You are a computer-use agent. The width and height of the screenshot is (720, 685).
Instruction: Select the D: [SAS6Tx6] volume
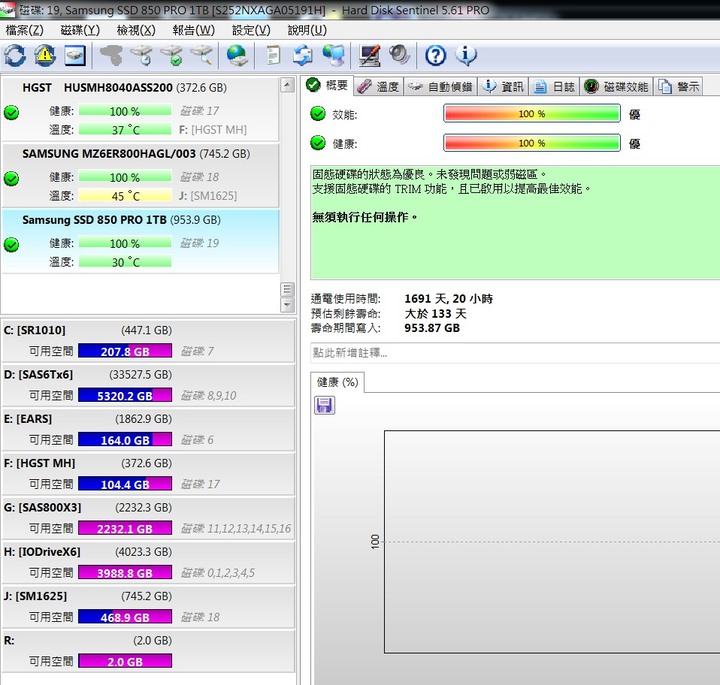coord(148,385)
